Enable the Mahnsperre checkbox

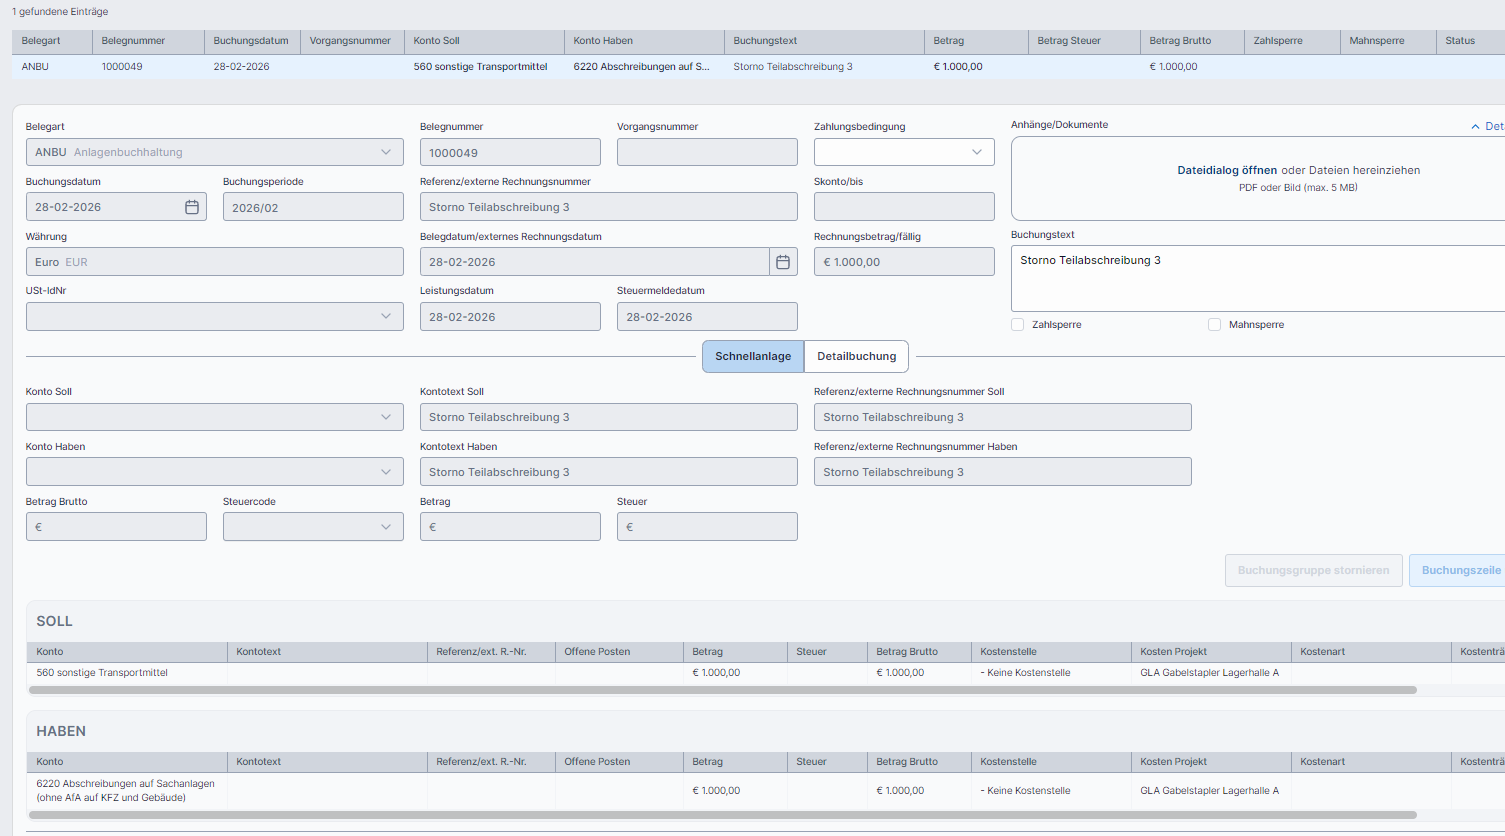[1214, 325]
